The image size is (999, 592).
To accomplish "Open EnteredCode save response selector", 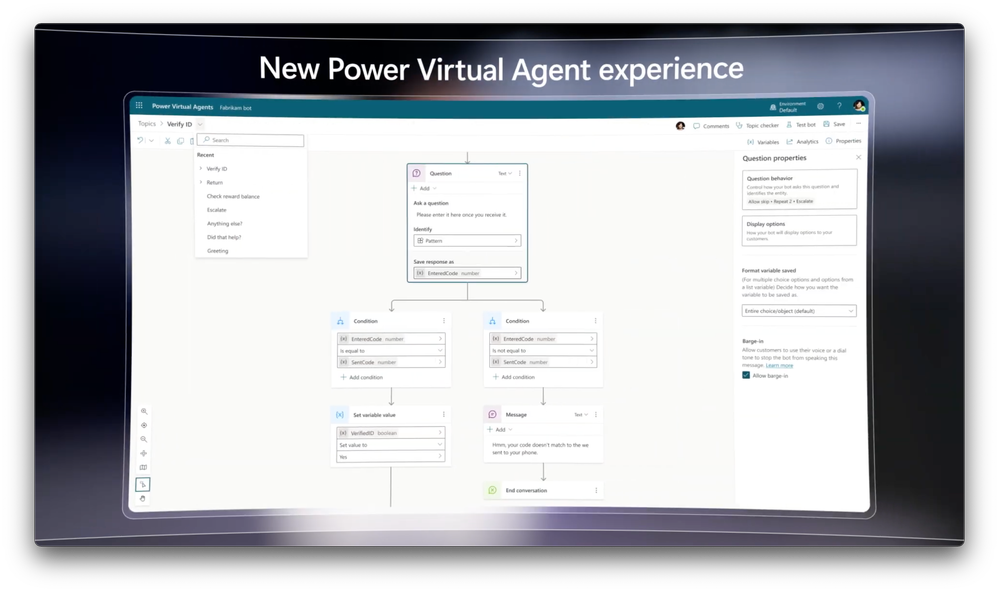I will [x=468, y=273].
